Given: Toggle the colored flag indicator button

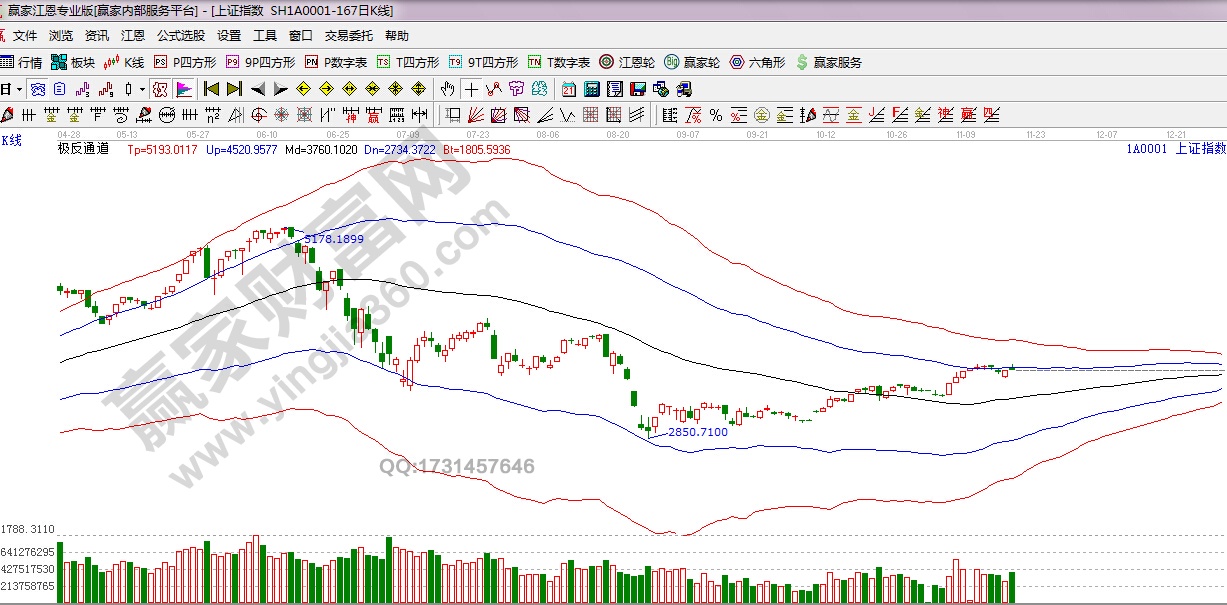Looking at the screenshot, I should tap(184, 88).
